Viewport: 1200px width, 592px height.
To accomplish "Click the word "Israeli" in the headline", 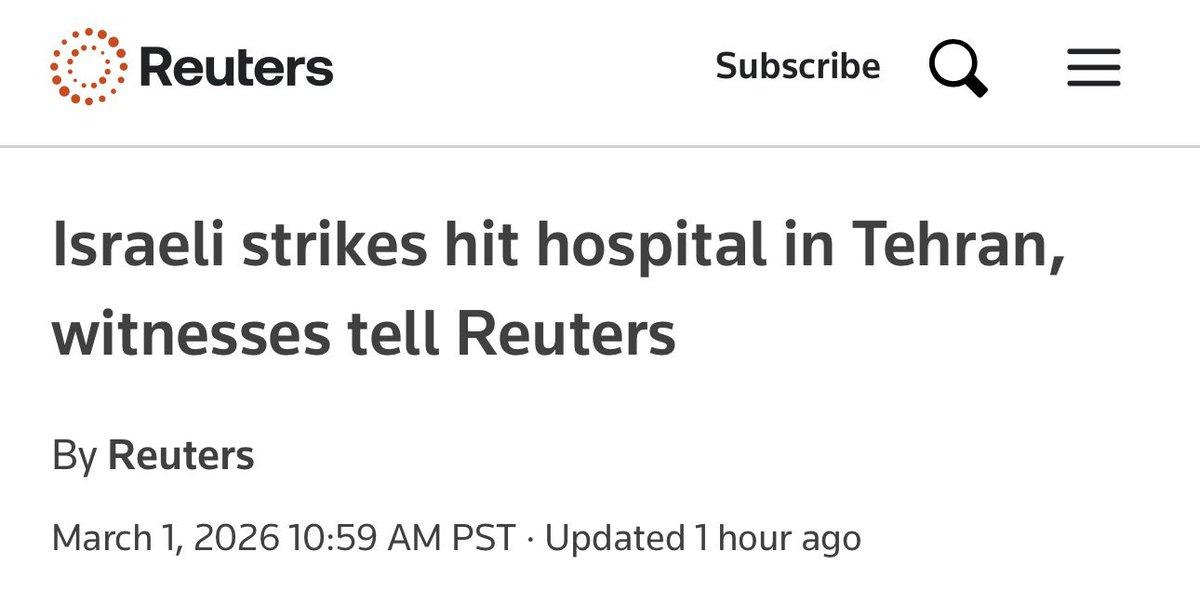I will pos(138,247).
